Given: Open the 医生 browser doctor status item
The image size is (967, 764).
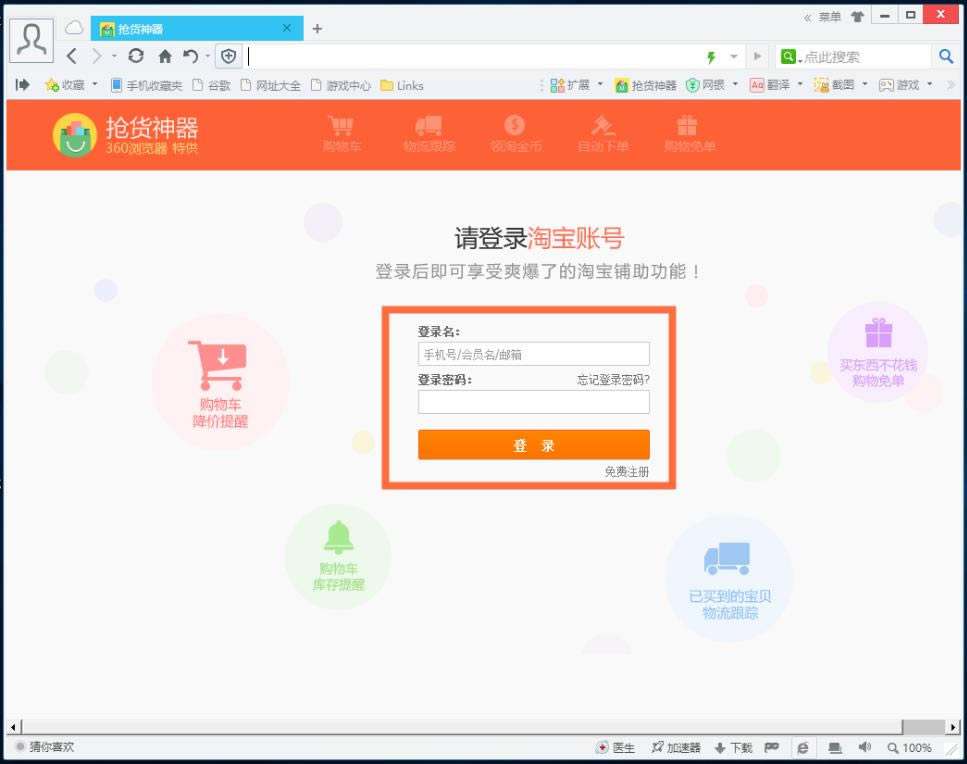Looking at the screenshot, I should 615,747.
